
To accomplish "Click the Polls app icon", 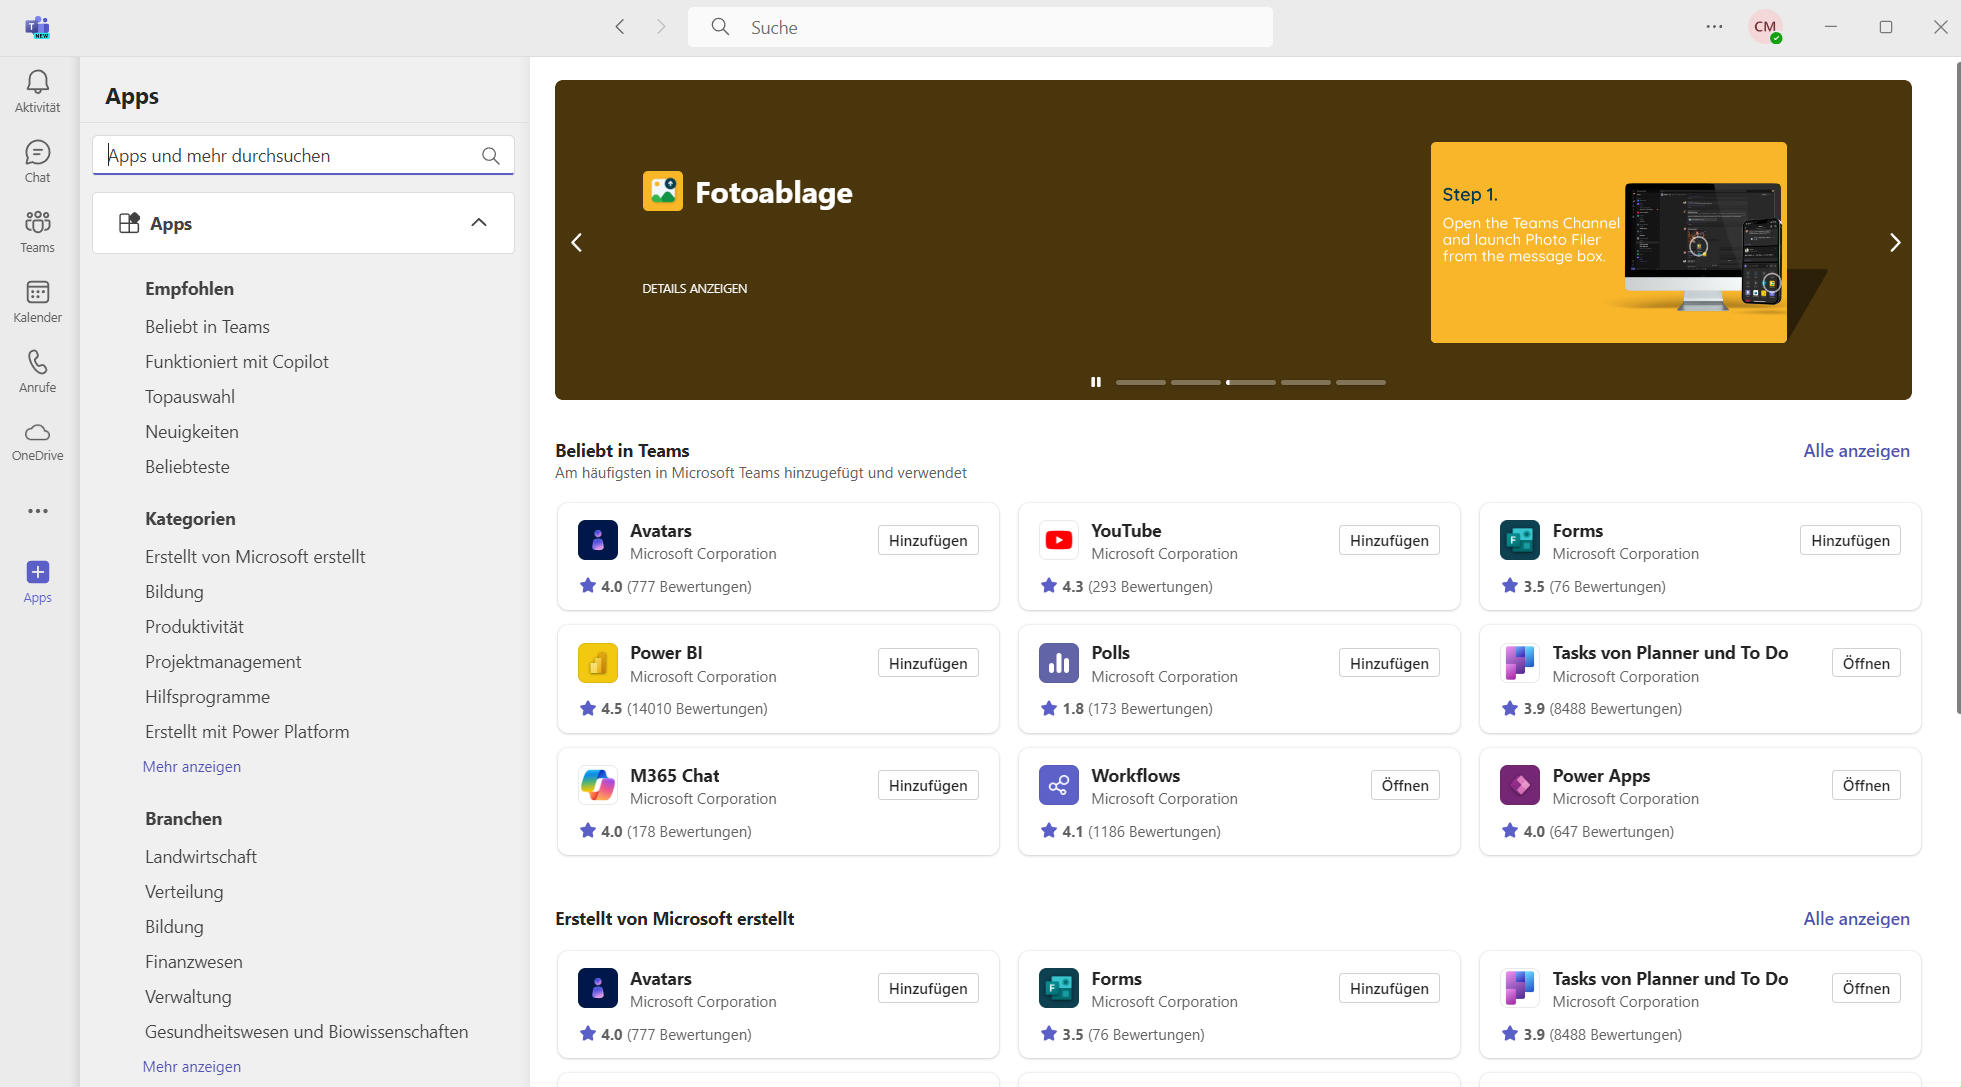I will click(1059, 663).
